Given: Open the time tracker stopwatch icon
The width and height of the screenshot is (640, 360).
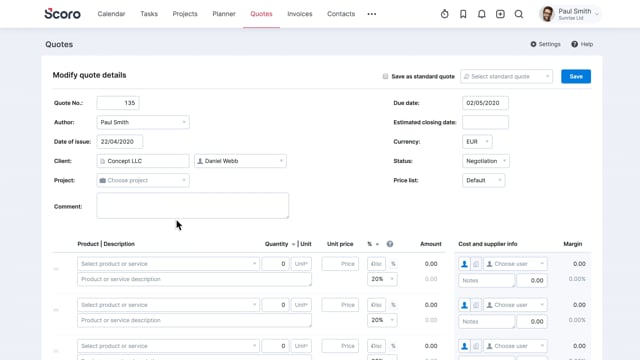Looking at the screenshot, I should tap(444, 14).
